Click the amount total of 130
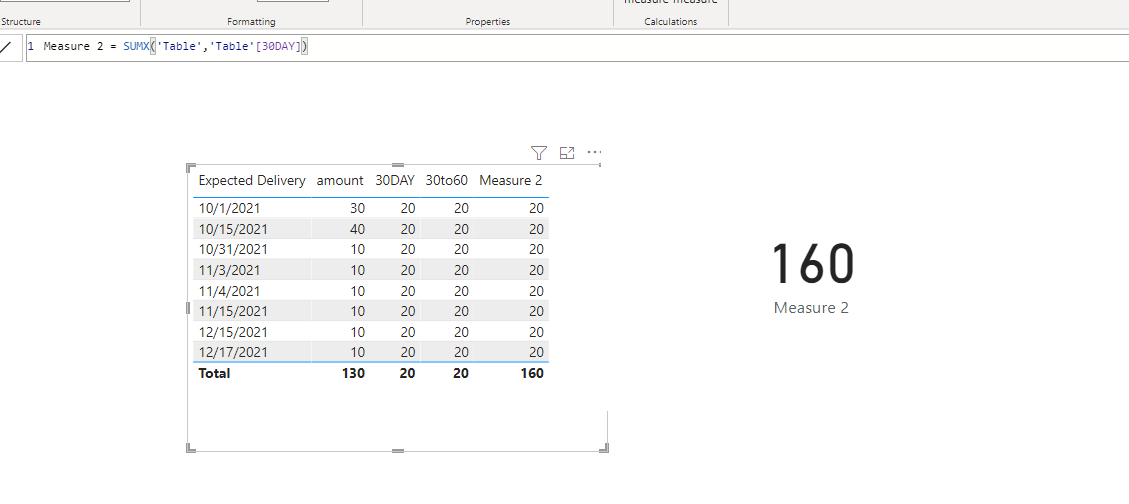 tap(354, 373)
